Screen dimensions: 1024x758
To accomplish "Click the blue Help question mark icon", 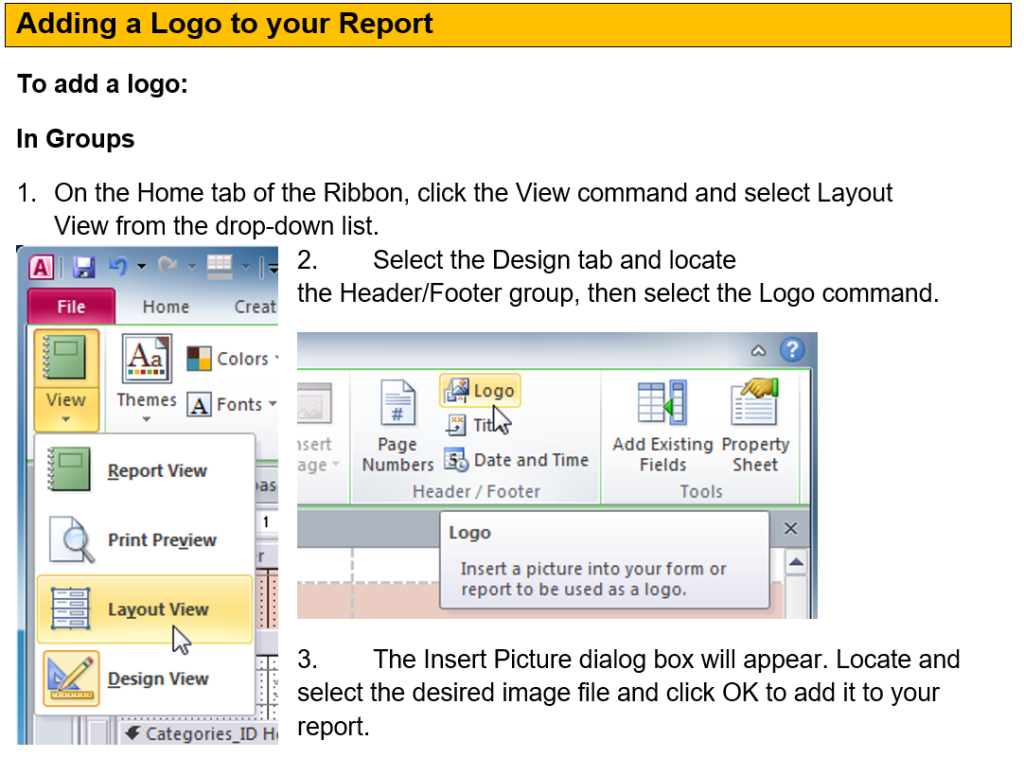I will (x=792, y=350).
